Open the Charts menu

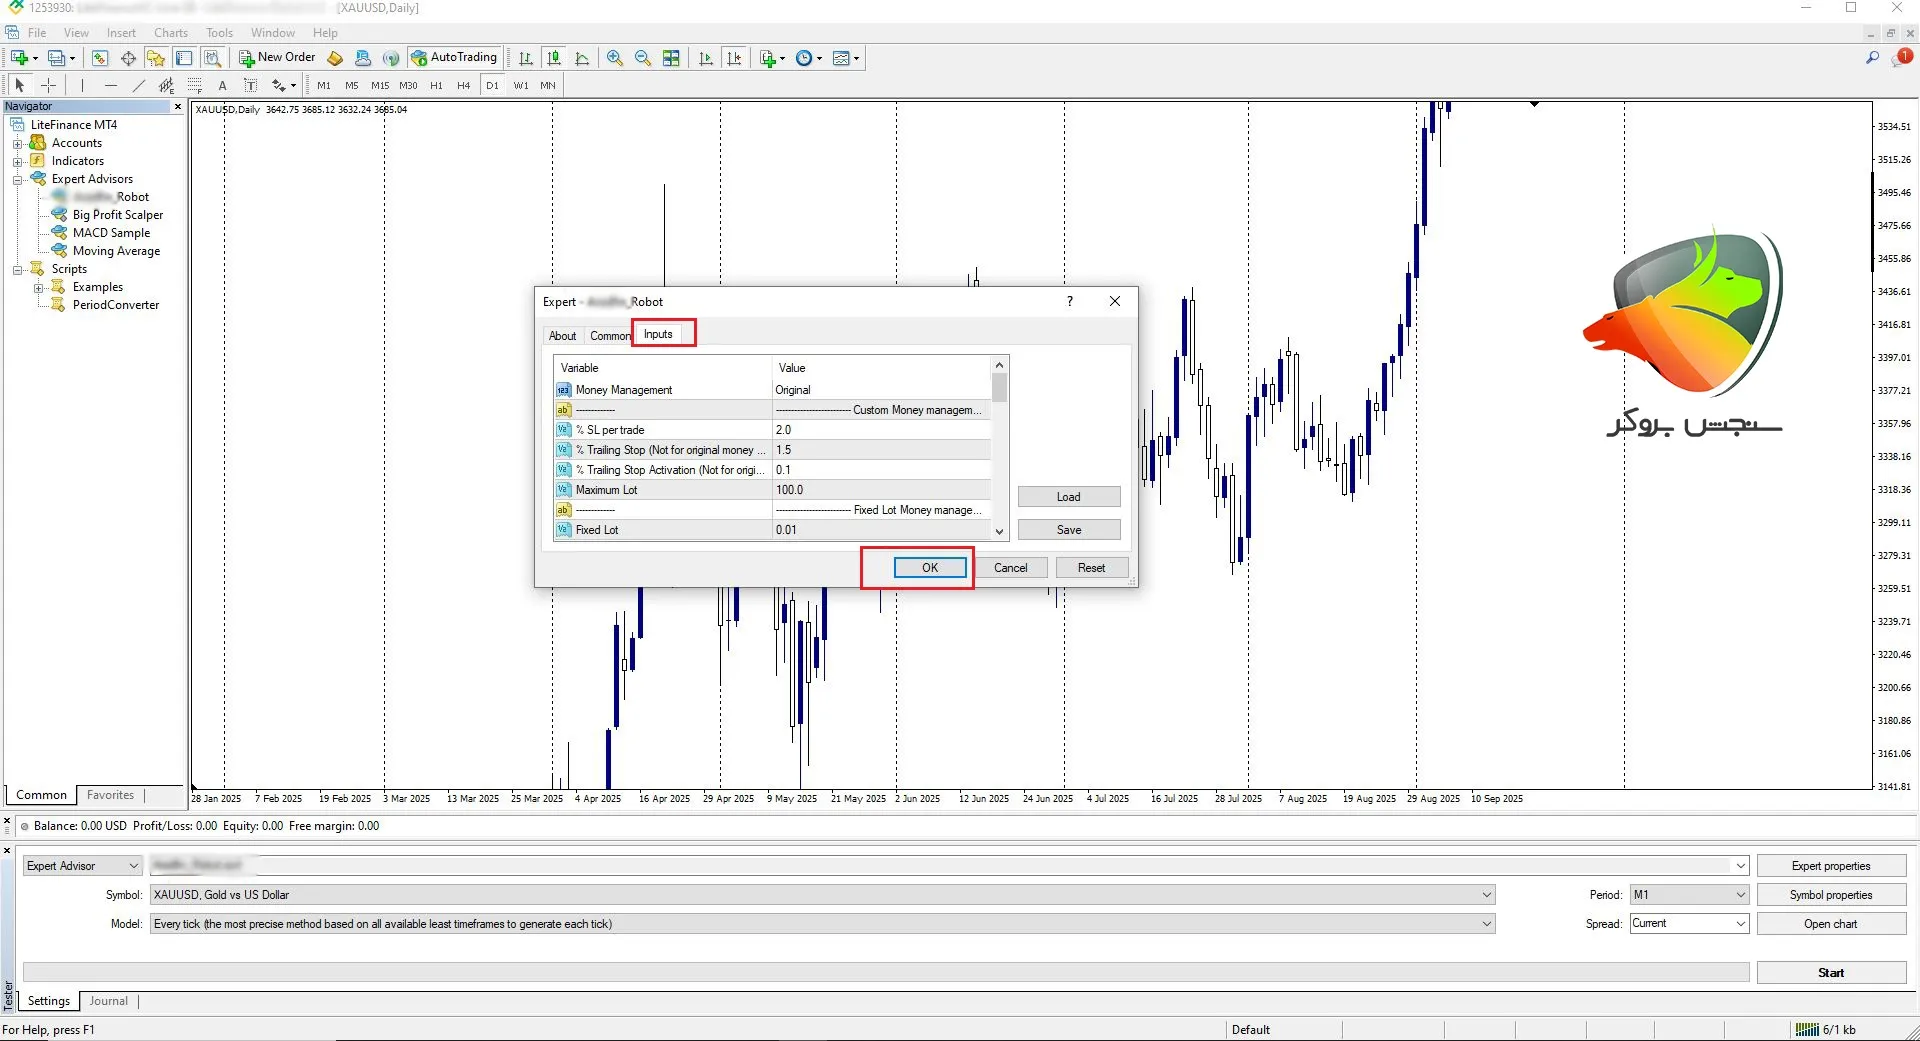(171, 33)
